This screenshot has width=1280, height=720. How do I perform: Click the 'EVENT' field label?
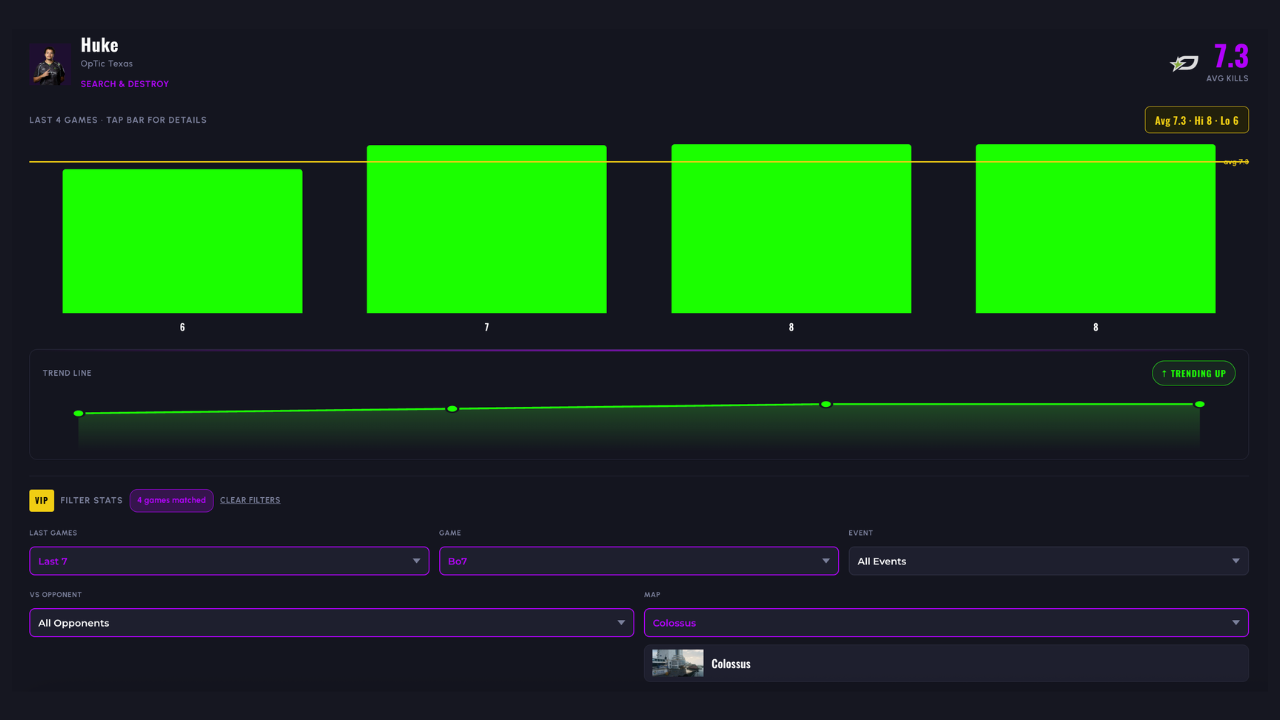[861, 533]
